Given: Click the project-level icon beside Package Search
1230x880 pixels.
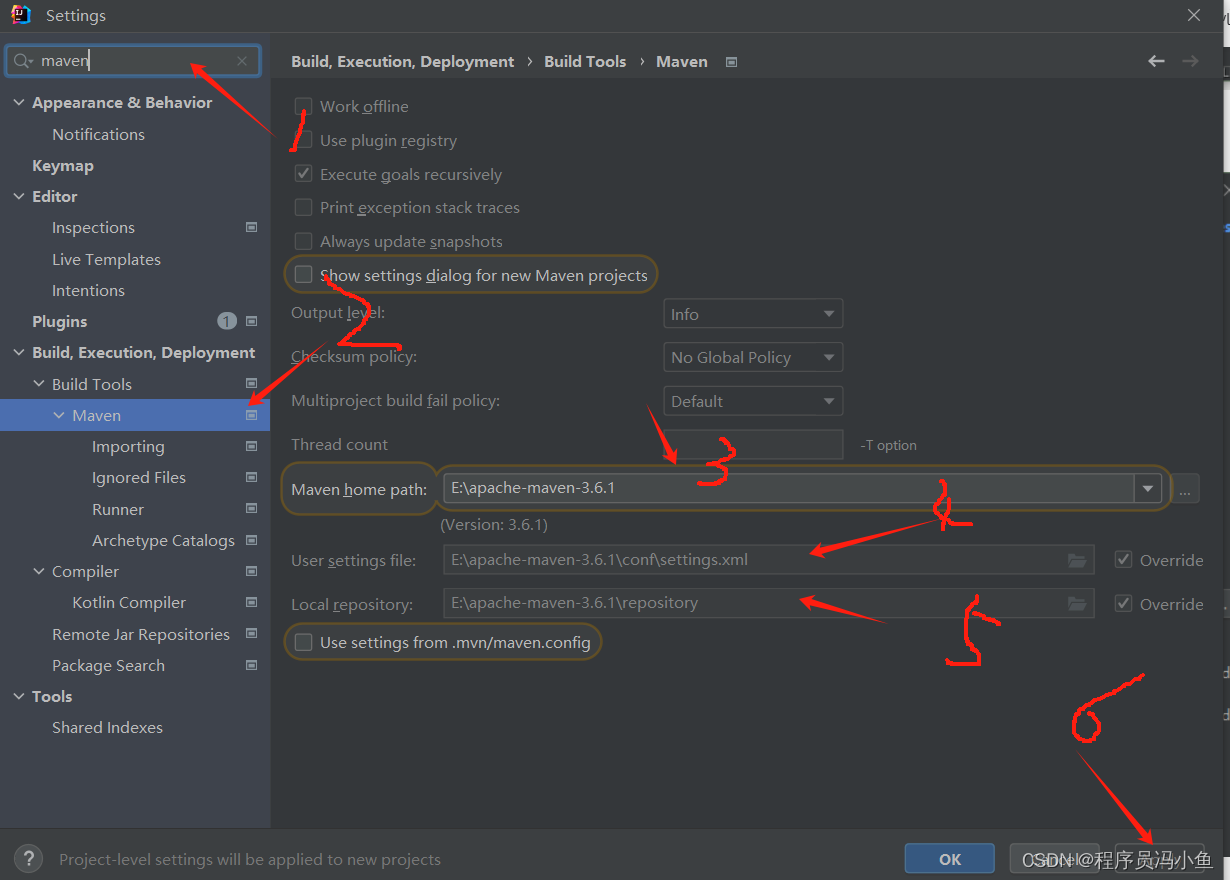Looking at the screenshot, I should pyautogui.click(x=251, y=665).
